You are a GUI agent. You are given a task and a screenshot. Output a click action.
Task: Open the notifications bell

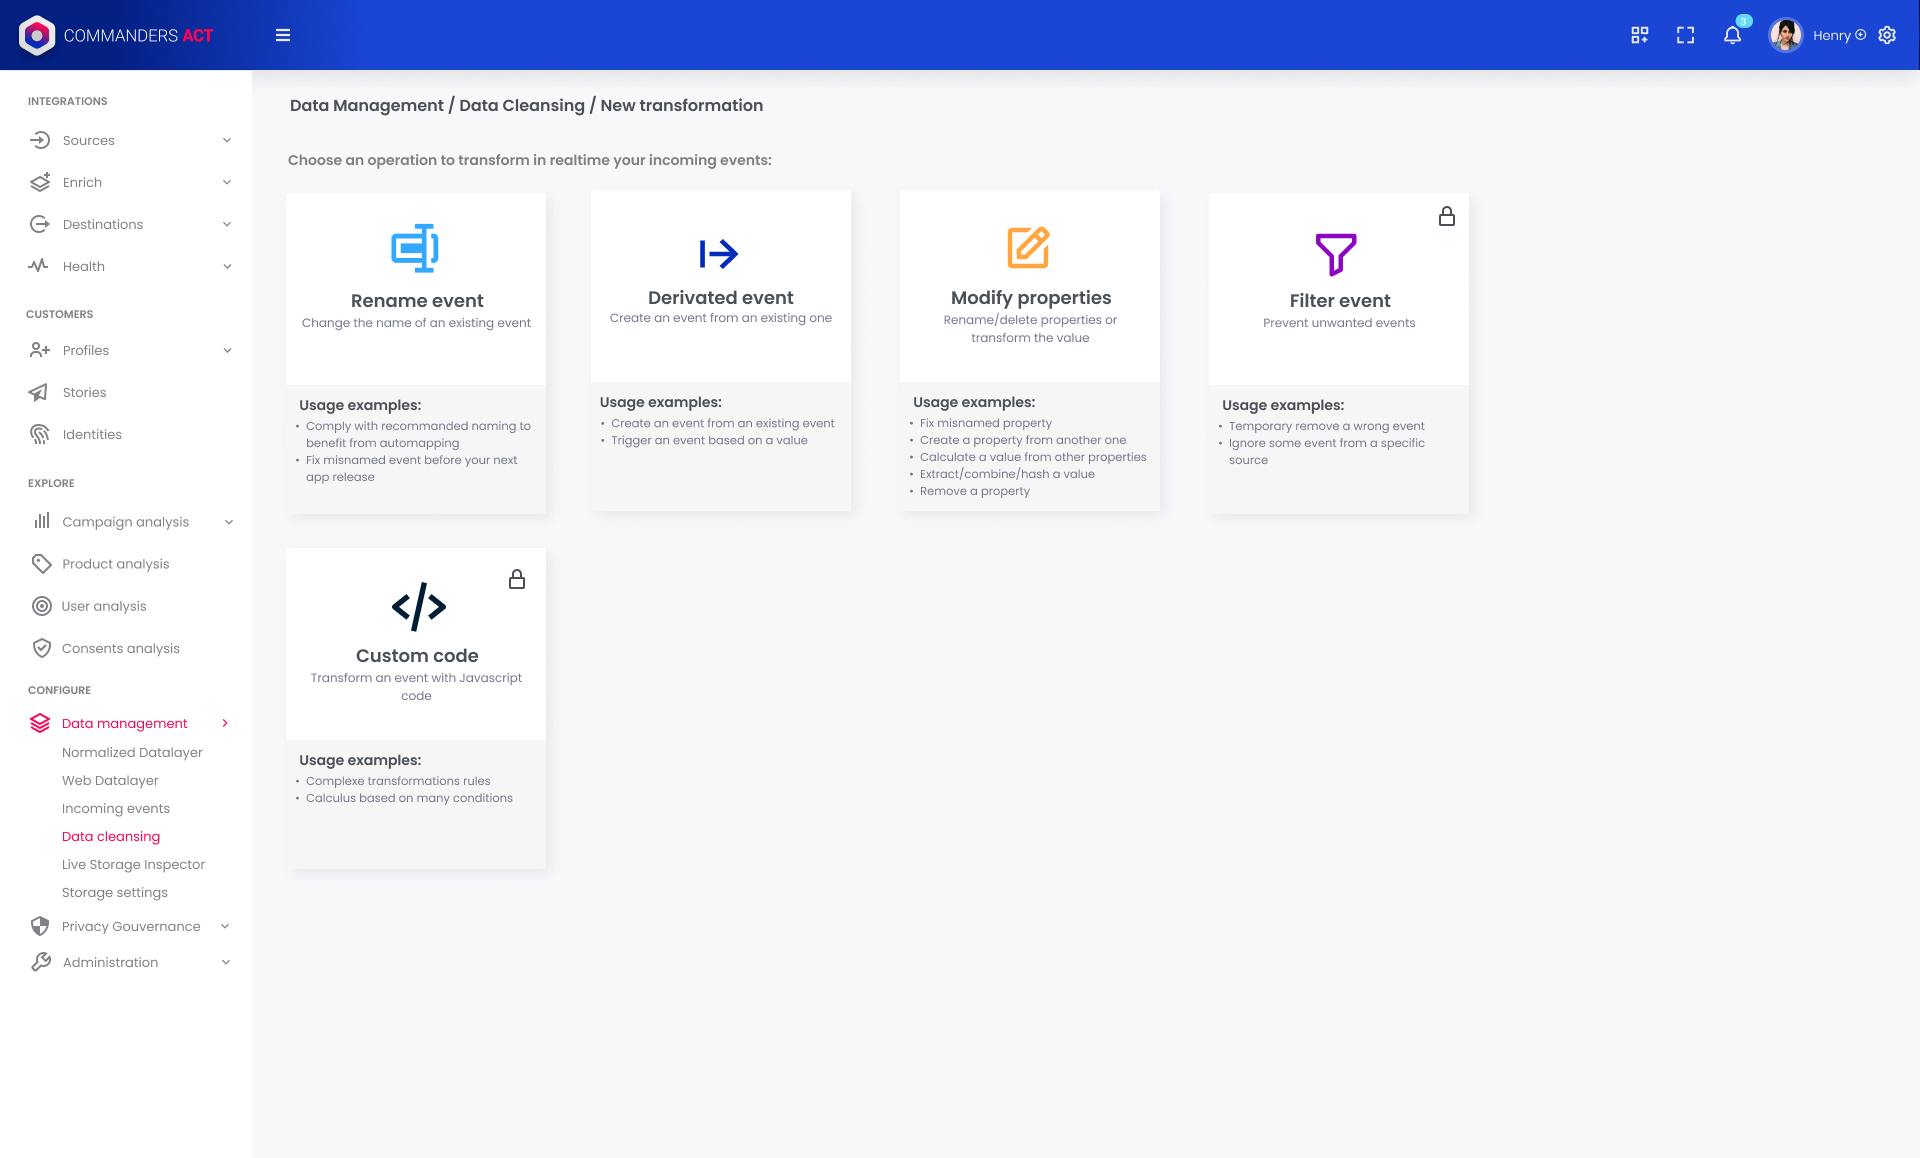click(x=1732, y=35)
